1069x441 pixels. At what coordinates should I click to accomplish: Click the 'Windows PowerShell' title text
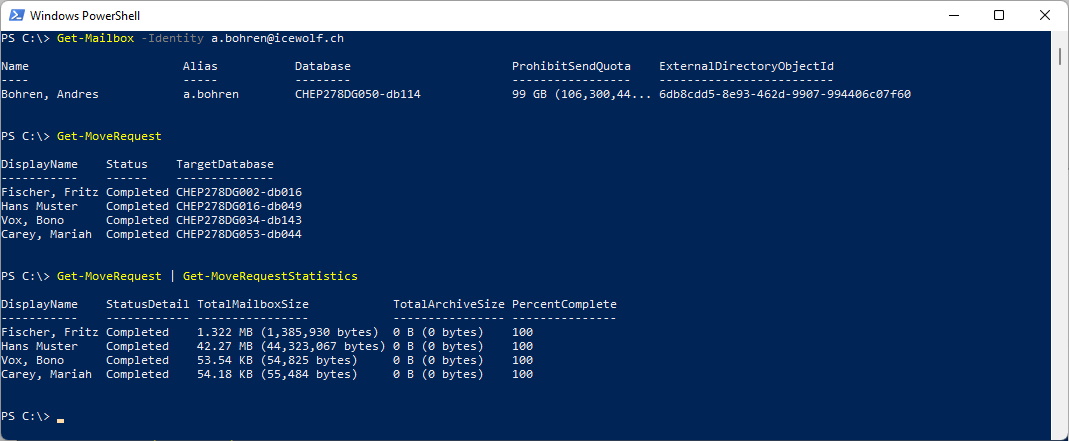(x=85, y=16)
